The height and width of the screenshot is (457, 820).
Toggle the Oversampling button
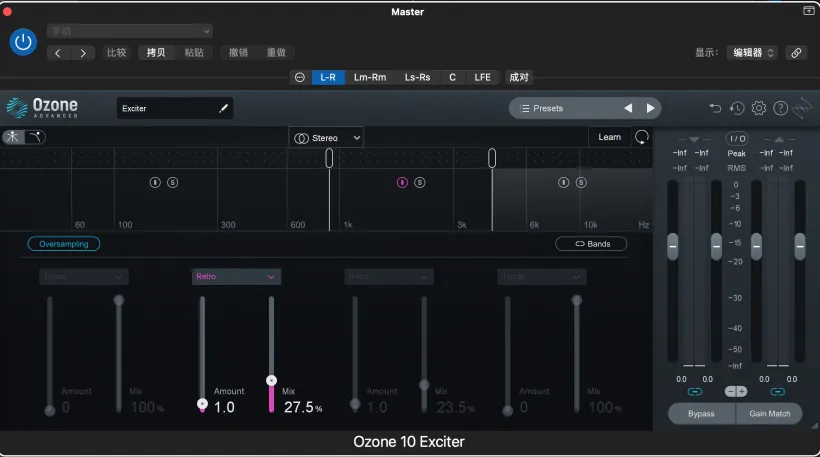click(64, 244)
